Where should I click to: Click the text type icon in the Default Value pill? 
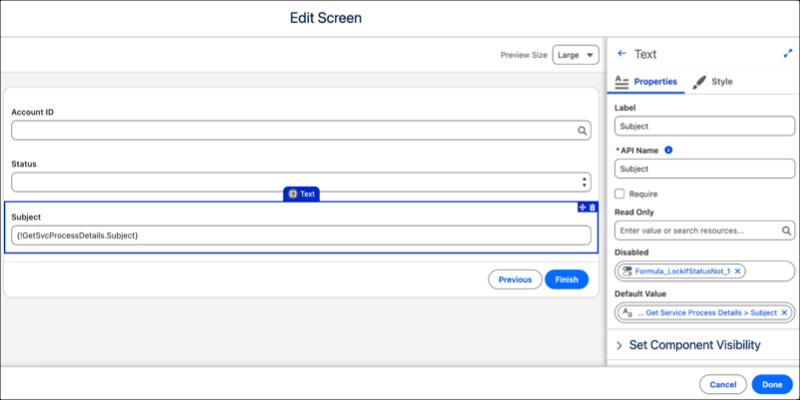[x=628, y=312]
